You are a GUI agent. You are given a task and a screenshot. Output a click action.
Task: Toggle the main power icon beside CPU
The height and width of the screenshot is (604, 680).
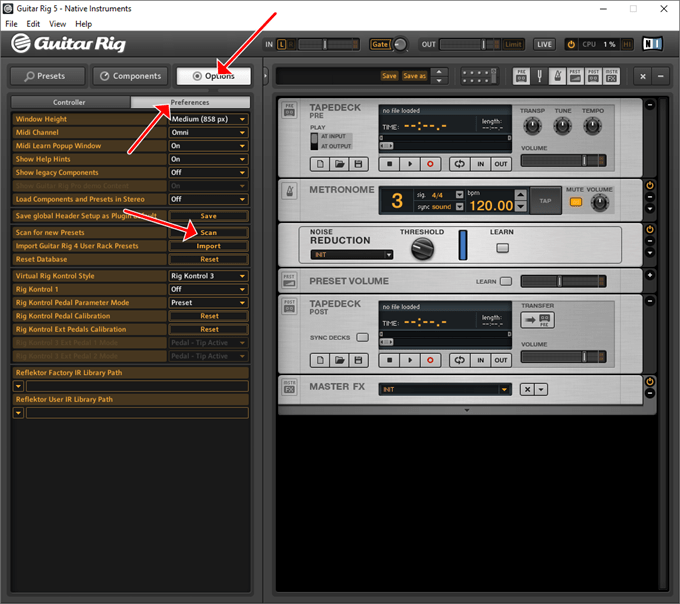point(571,44)
